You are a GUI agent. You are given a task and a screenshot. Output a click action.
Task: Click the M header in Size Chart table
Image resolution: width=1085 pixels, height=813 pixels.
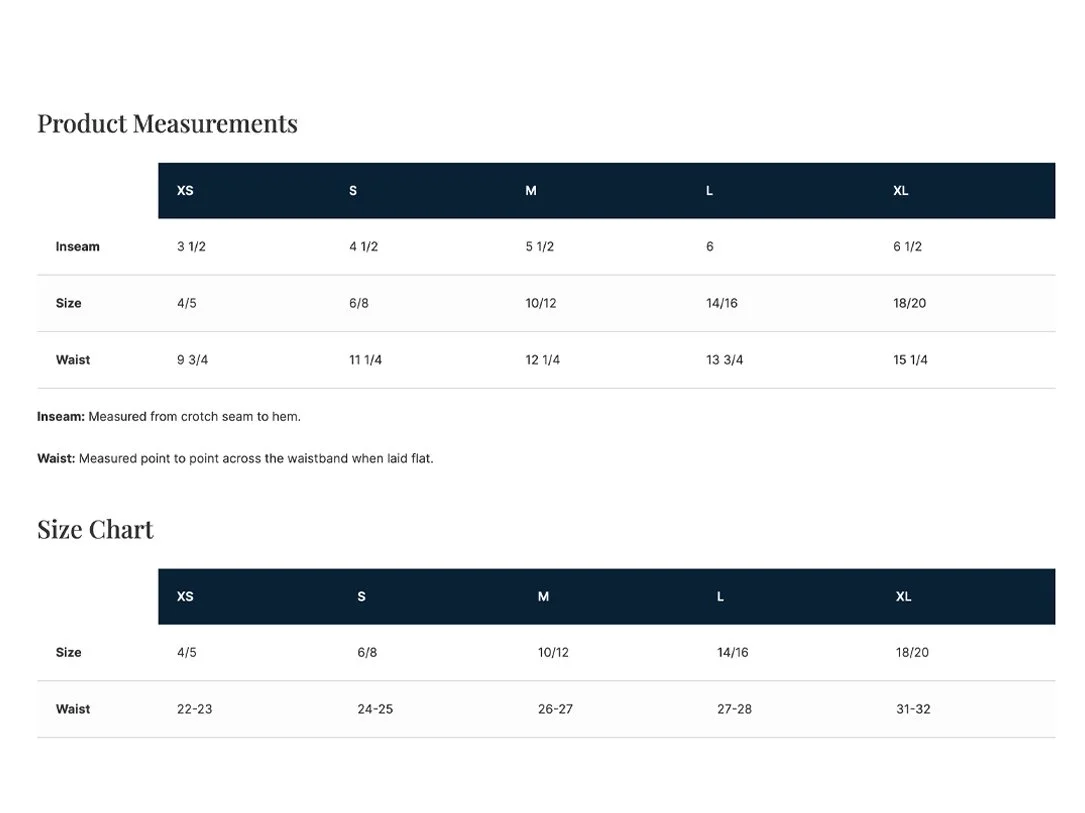543,596
